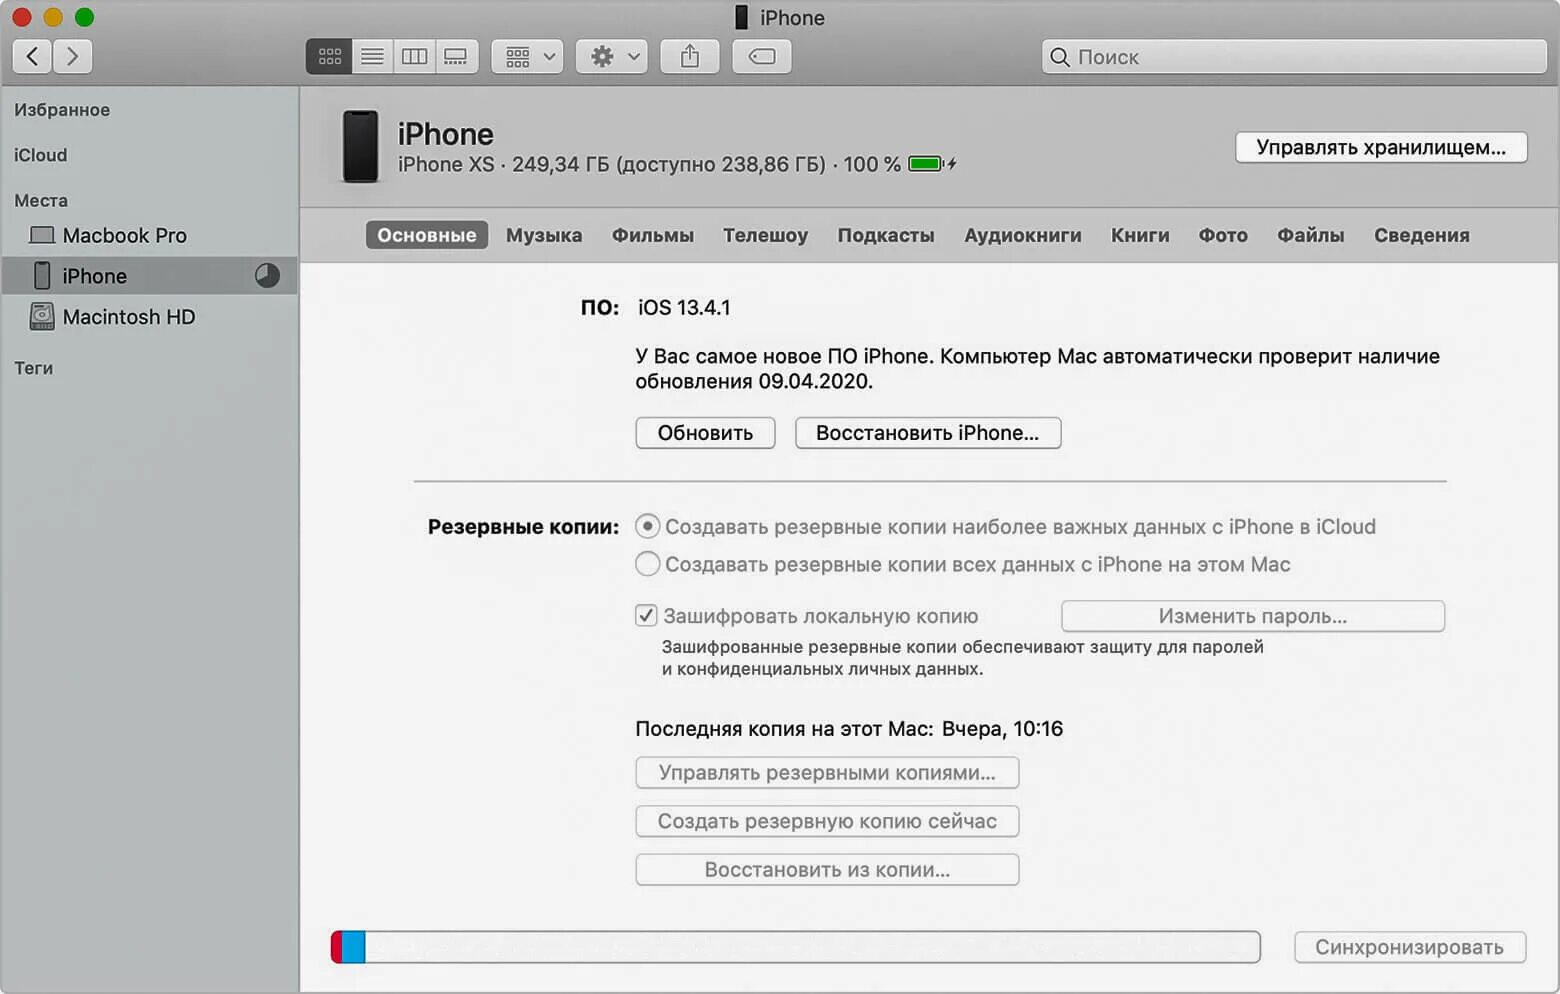Click the Share toolbar icon

pyautogui.click(x=690, y=57)
